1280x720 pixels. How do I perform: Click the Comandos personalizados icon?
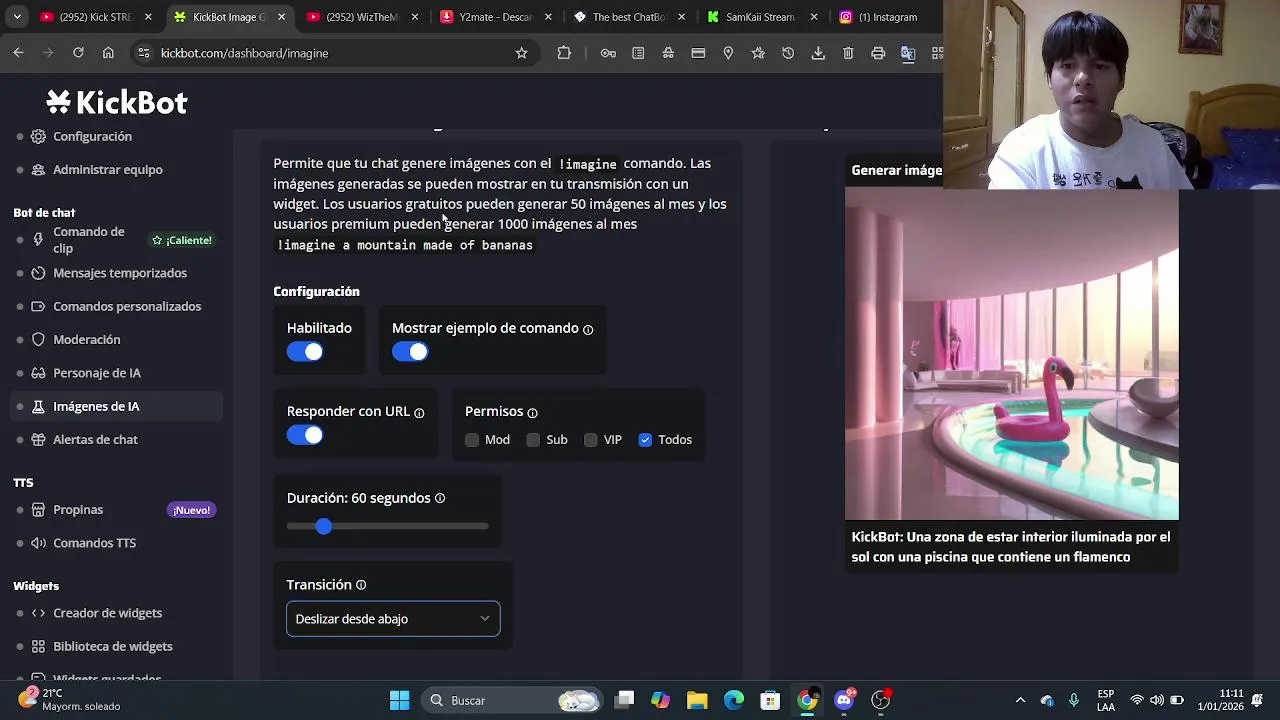(x=38, y=306)
